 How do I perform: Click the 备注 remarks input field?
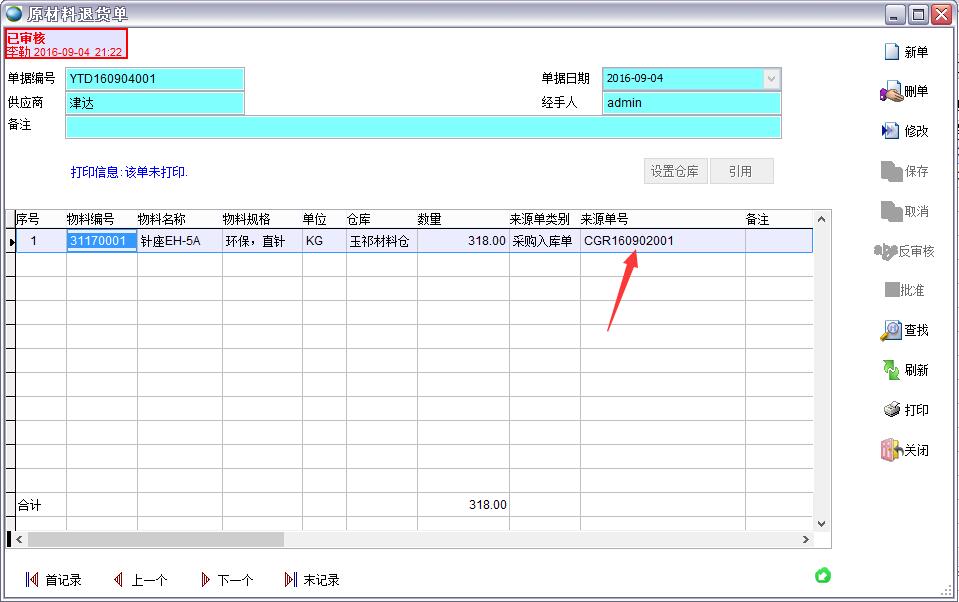[x=420, y=127]
